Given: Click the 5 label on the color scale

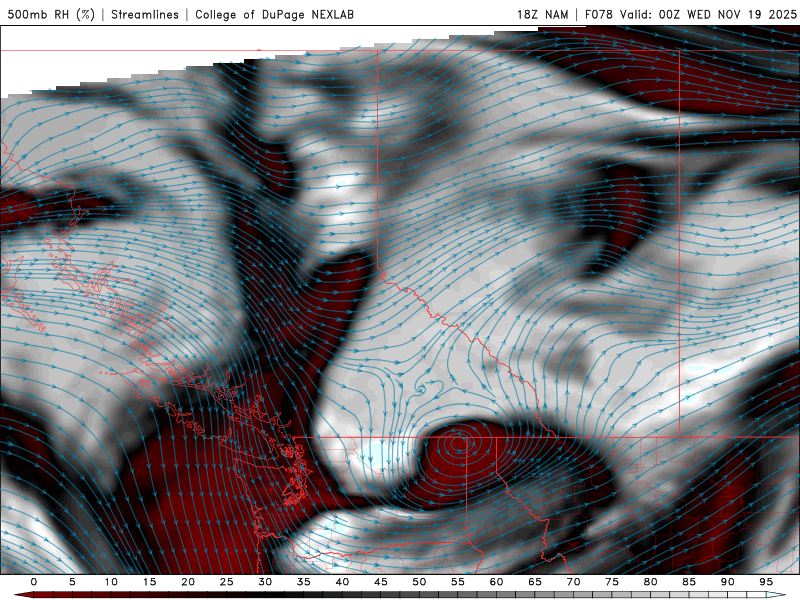Looking at the screenshot, I should [x=72, y=582].
